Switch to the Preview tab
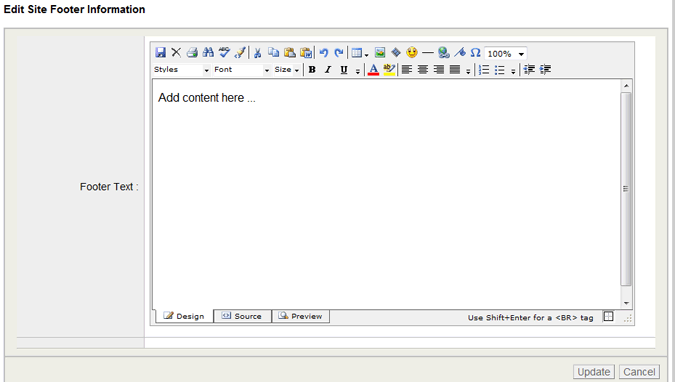This screenshot has width=675, height=382. click(x=301, y=316)
